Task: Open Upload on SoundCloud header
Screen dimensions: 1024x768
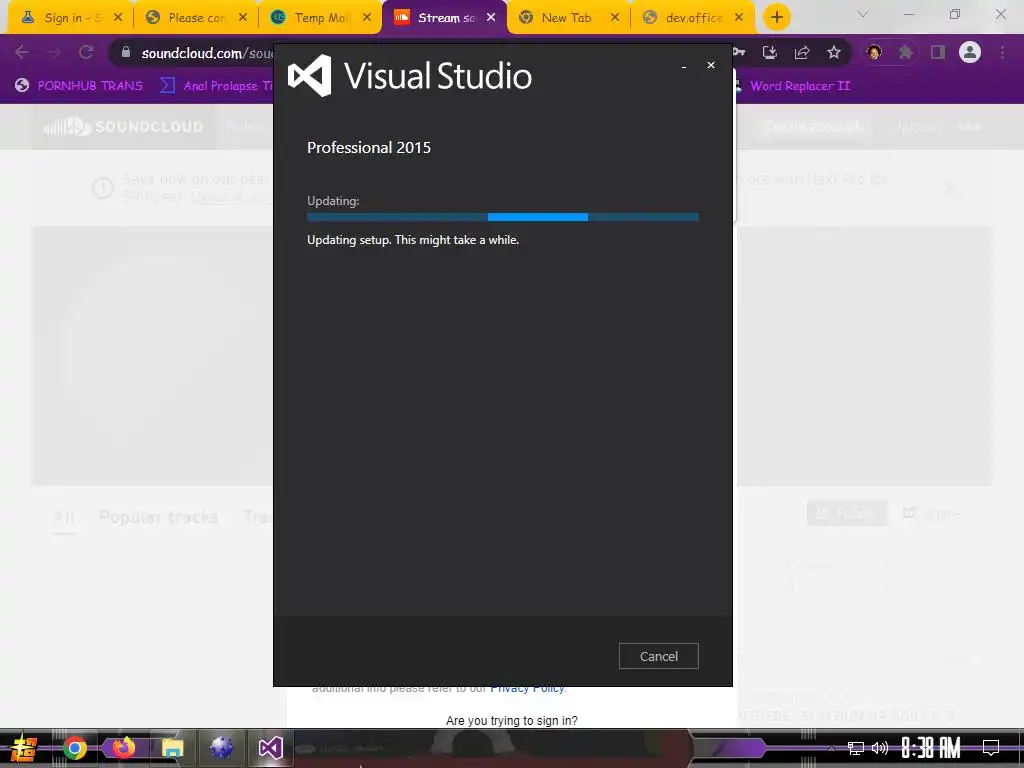Action: 916,126
